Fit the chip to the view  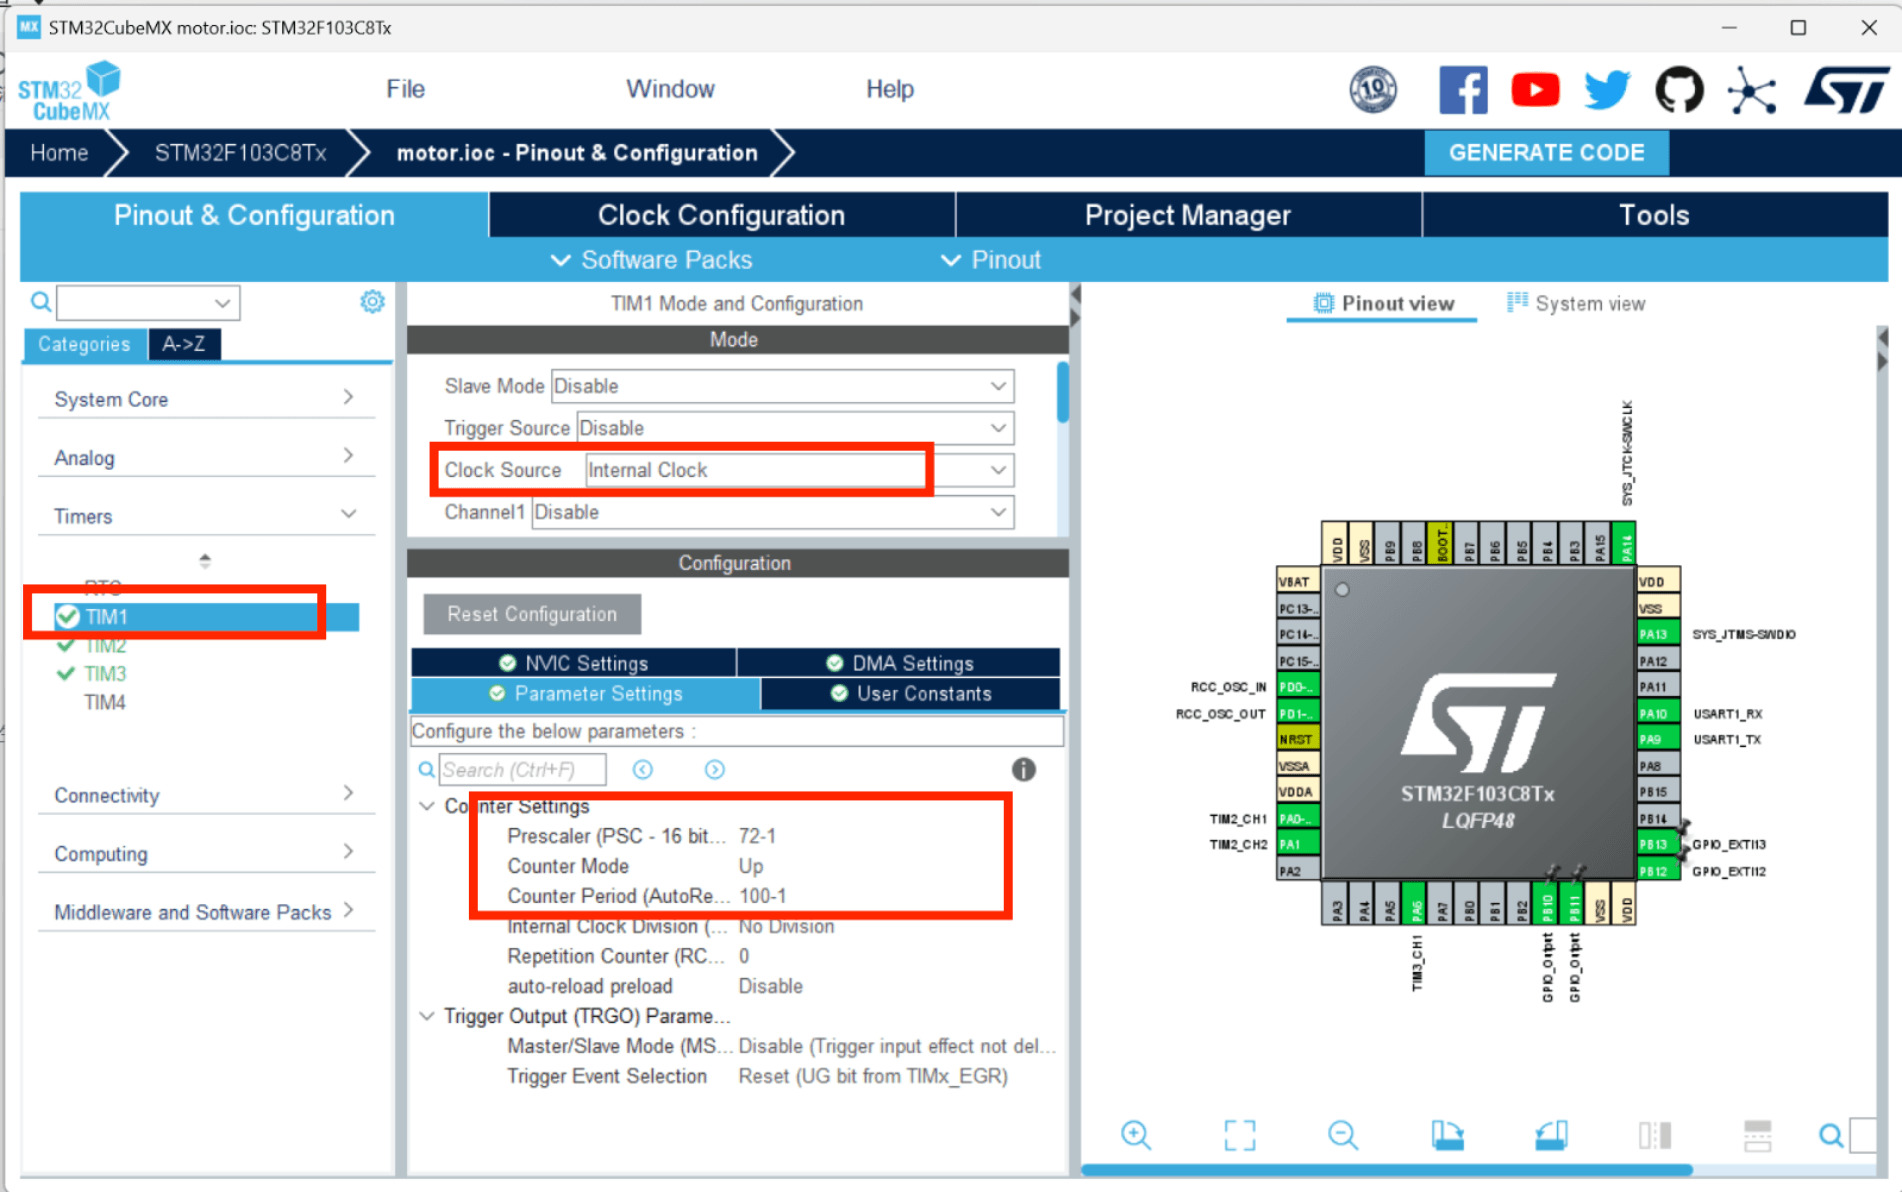(x=1240, y=1135)
